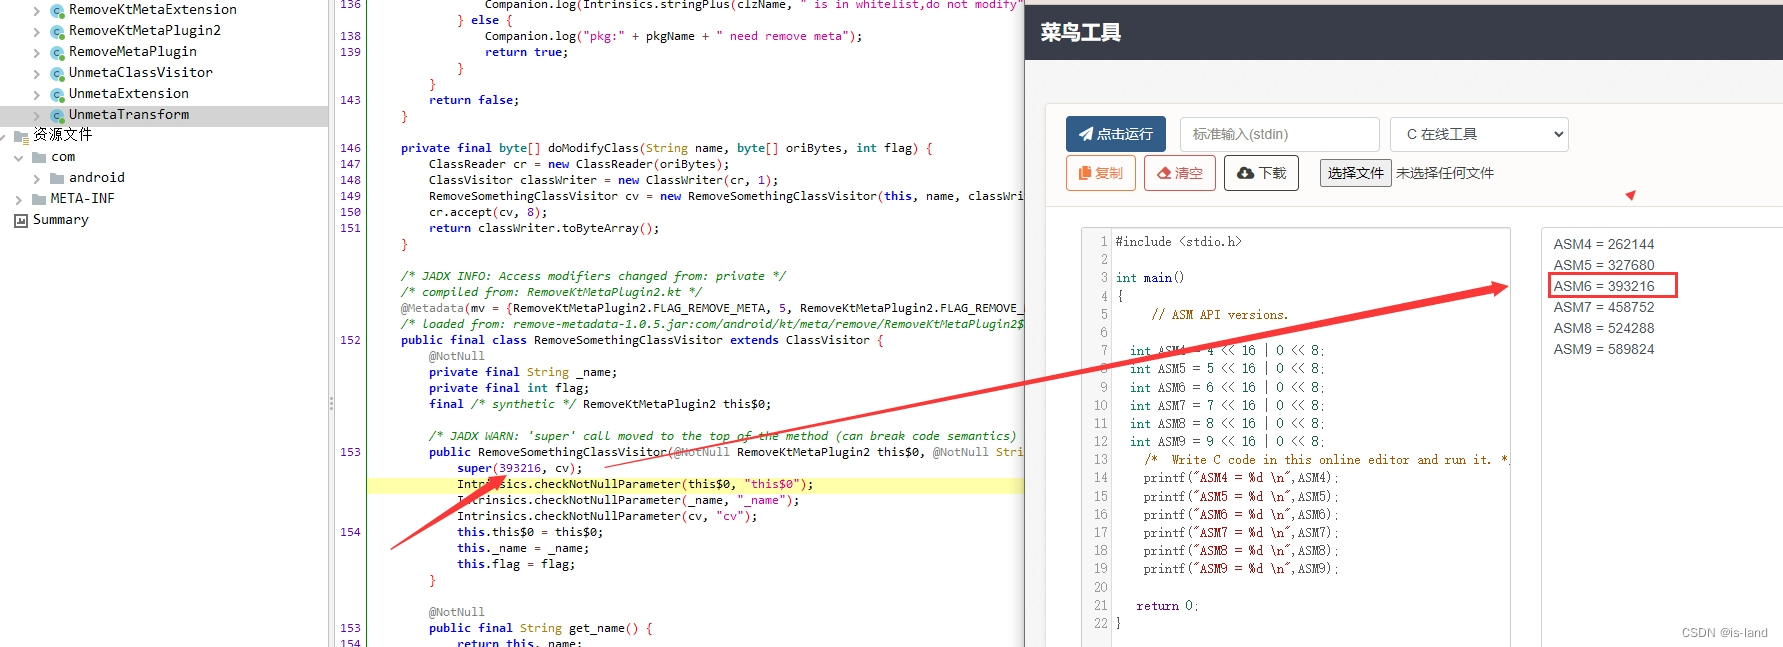
Task: Click the 资源文件 resources folder icon
Action: pyautogui.click(x=21, y=136)
